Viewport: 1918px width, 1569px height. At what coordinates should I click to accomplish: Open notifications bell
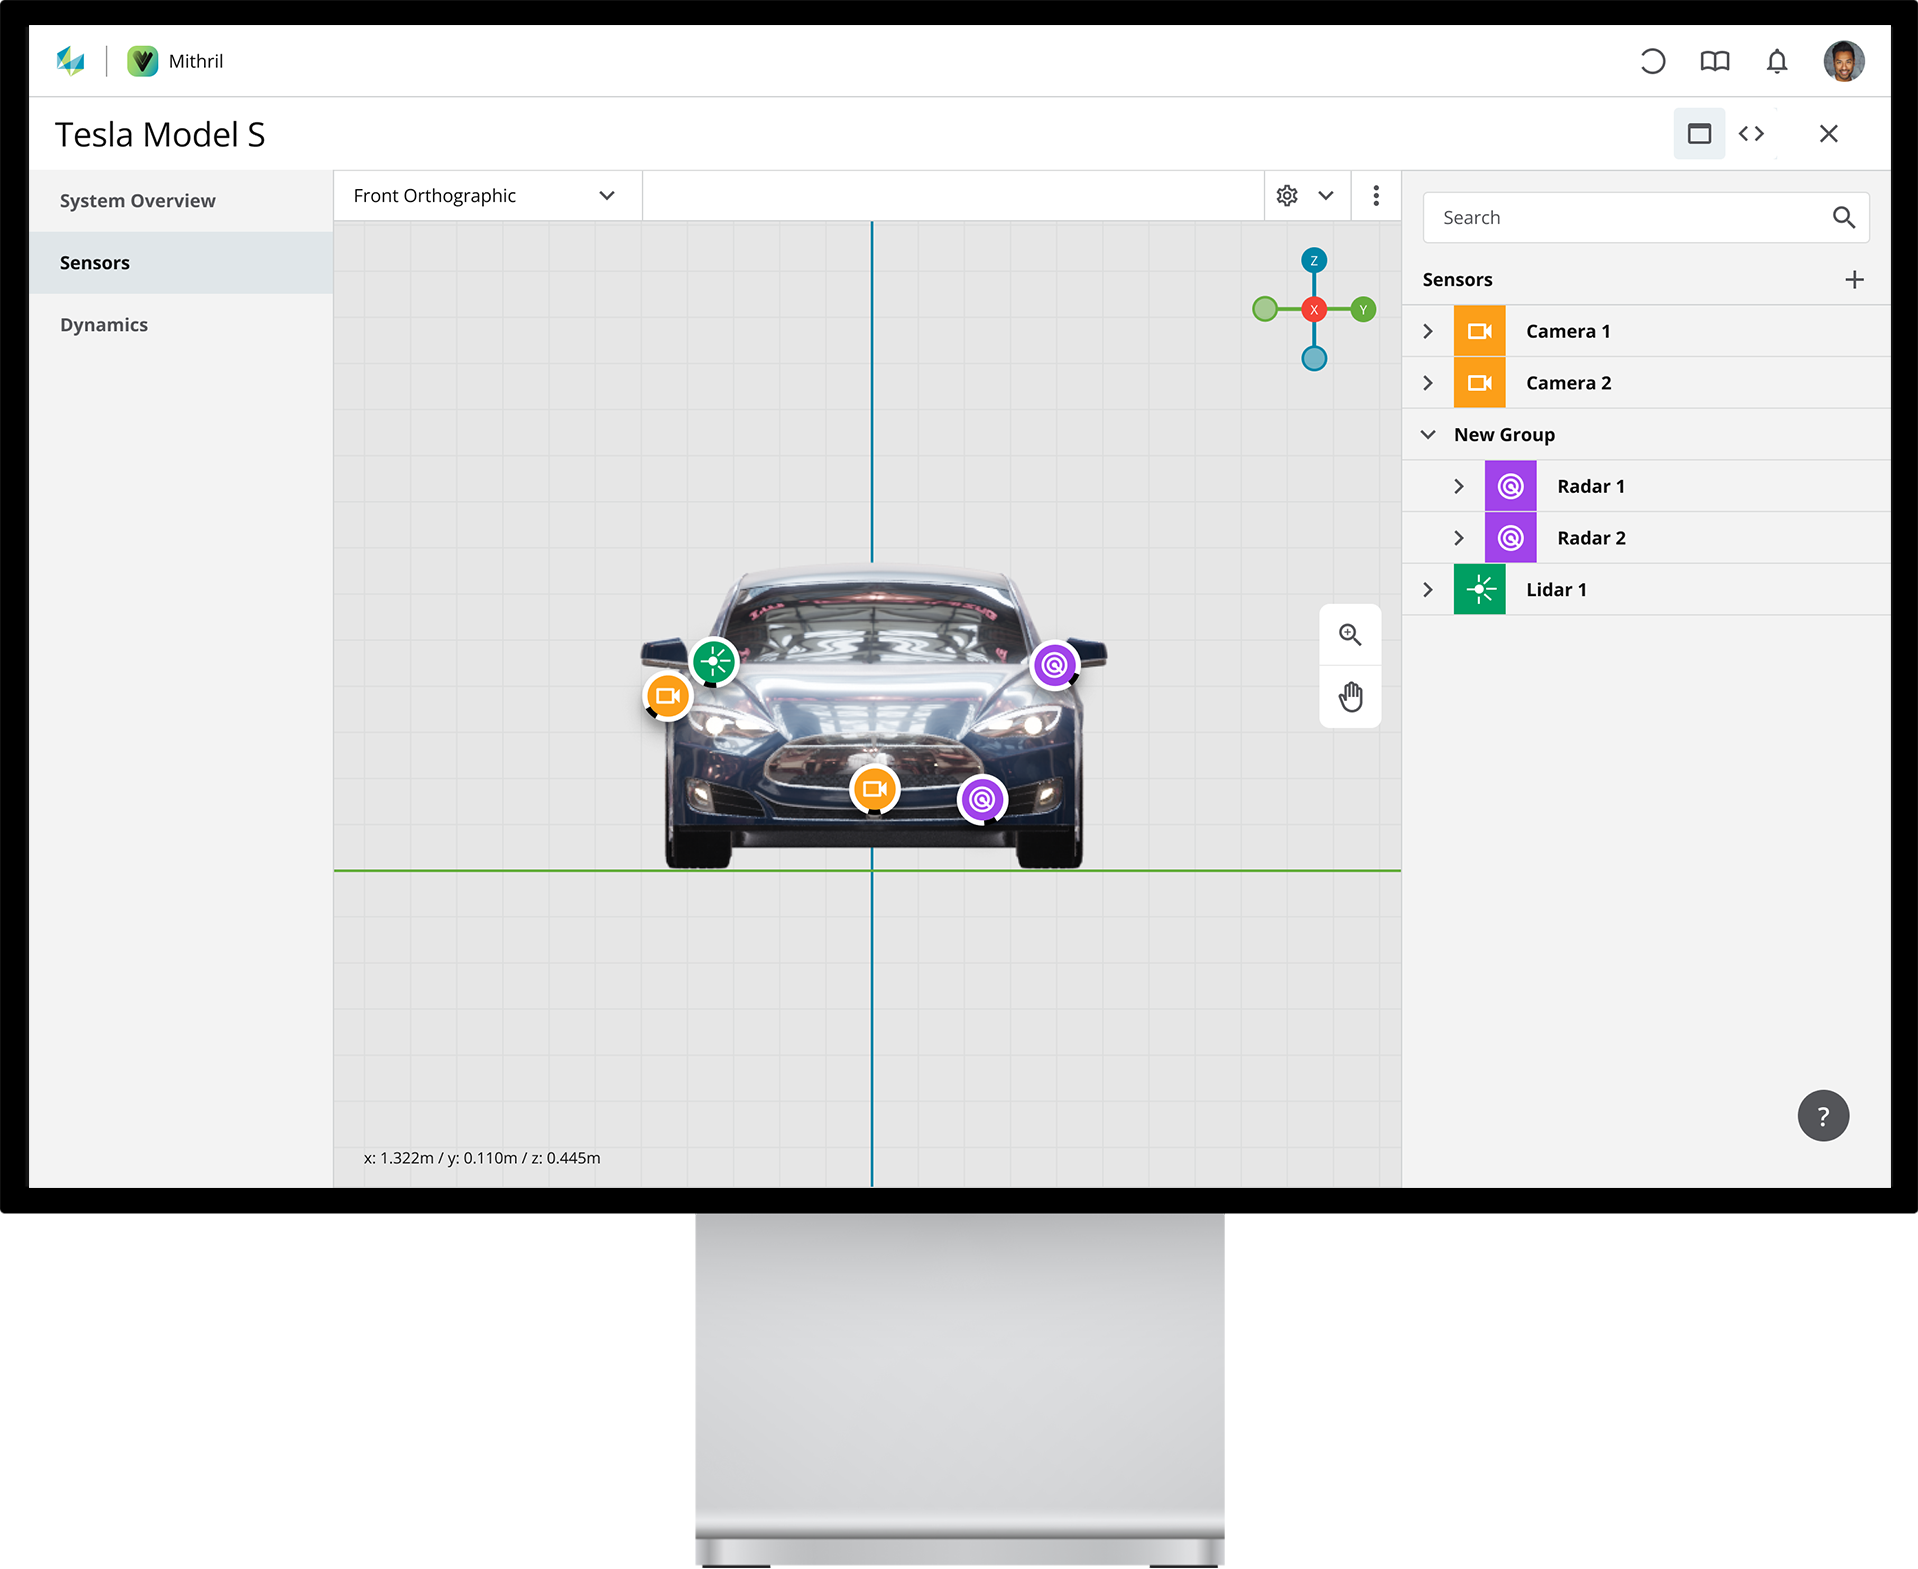[1776, 61]
